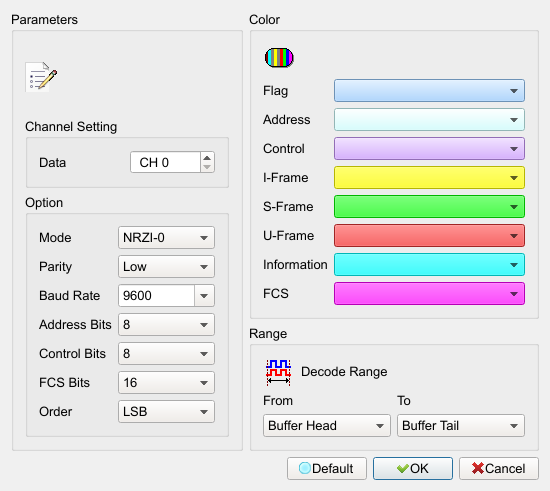Click the rainbow color palette icon
Viewport: 550px width, 491px height.
coord(279,58)
